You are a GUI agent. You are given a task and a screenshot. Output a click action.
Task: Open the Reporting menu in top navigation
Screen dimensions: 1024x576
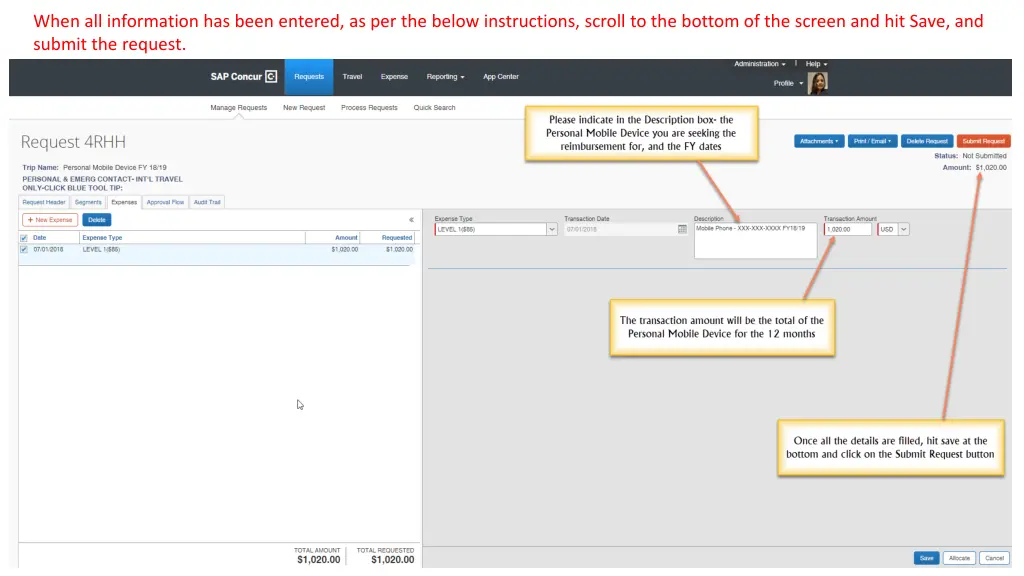pos(445,77)
